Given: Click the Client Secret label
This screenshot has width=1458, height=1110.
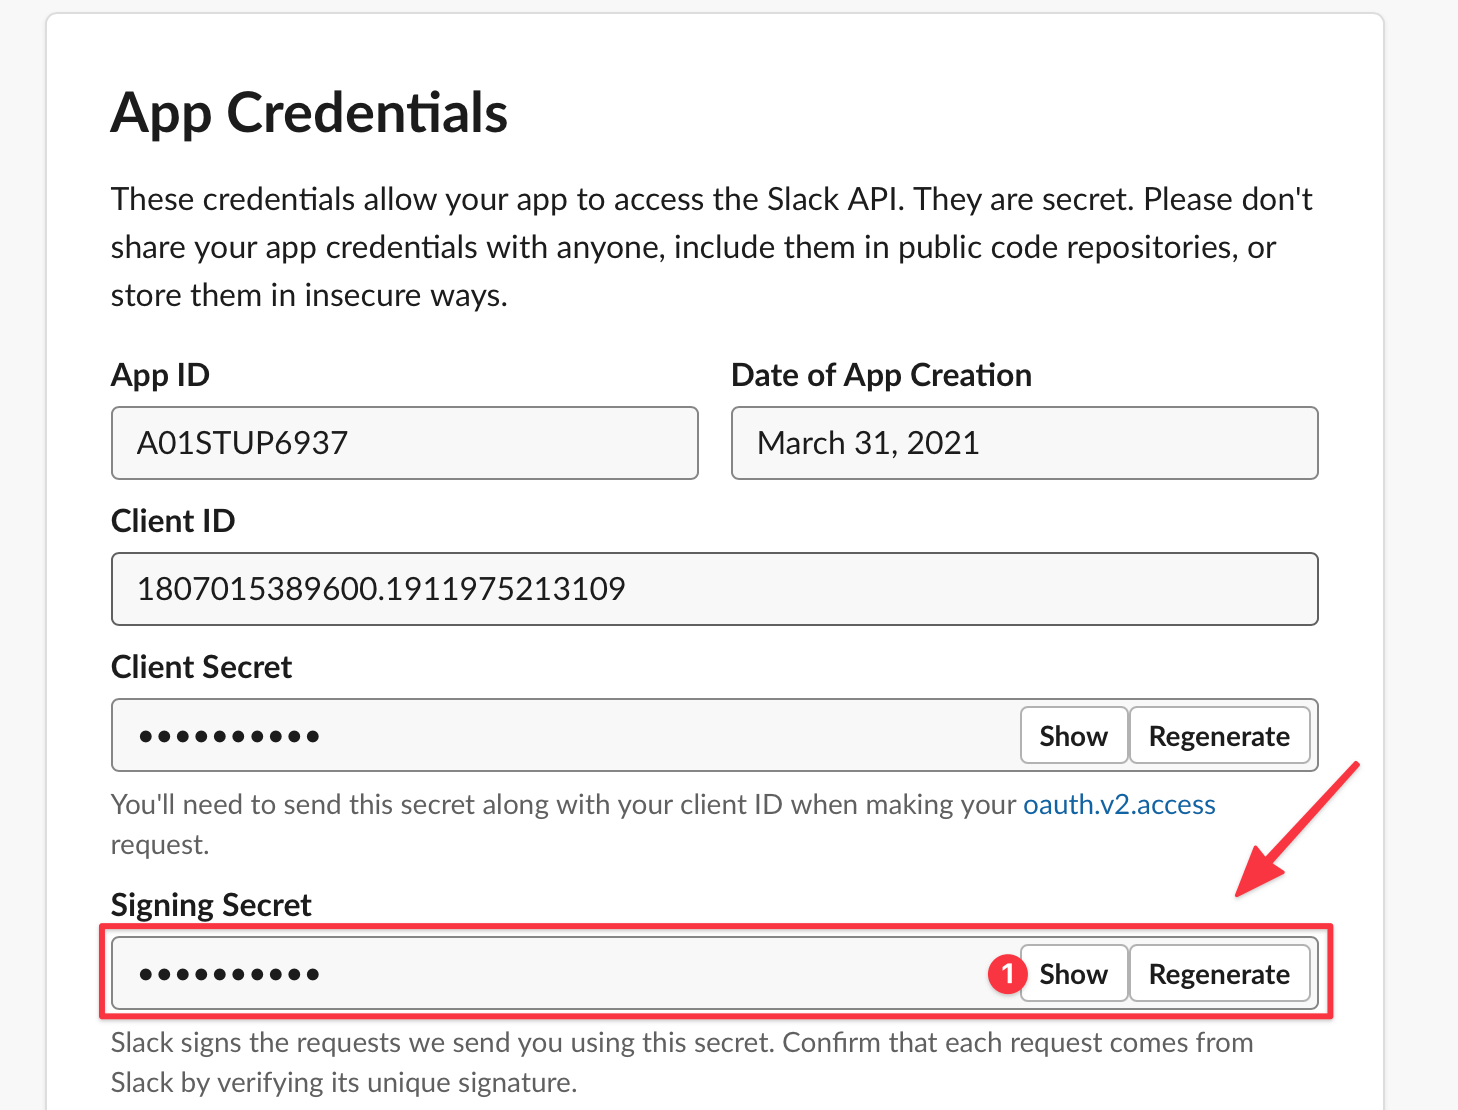Looking at the screenshot, I should coord(201,667).
